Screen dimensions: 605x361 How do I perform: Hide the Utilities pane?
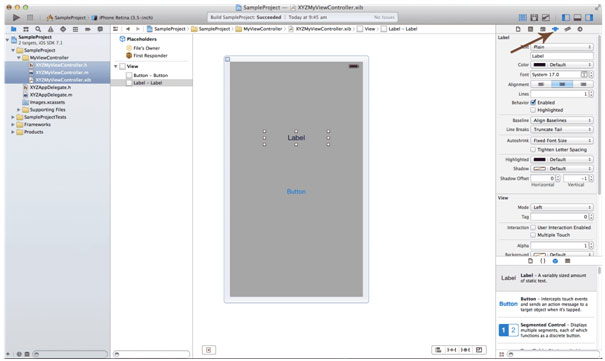click(589, 17)
